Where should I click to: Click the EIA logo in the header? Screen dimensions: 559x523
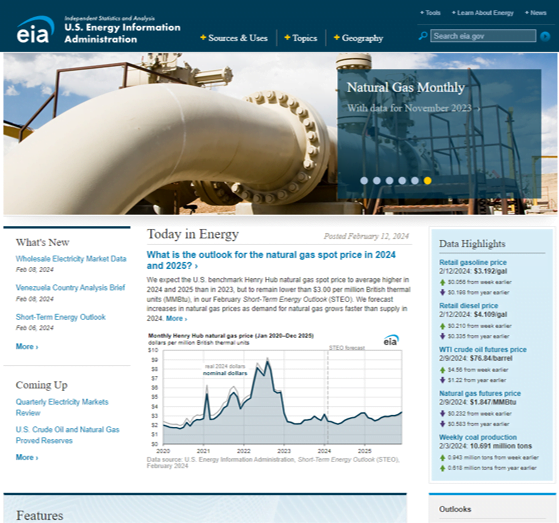pos(35,30)
